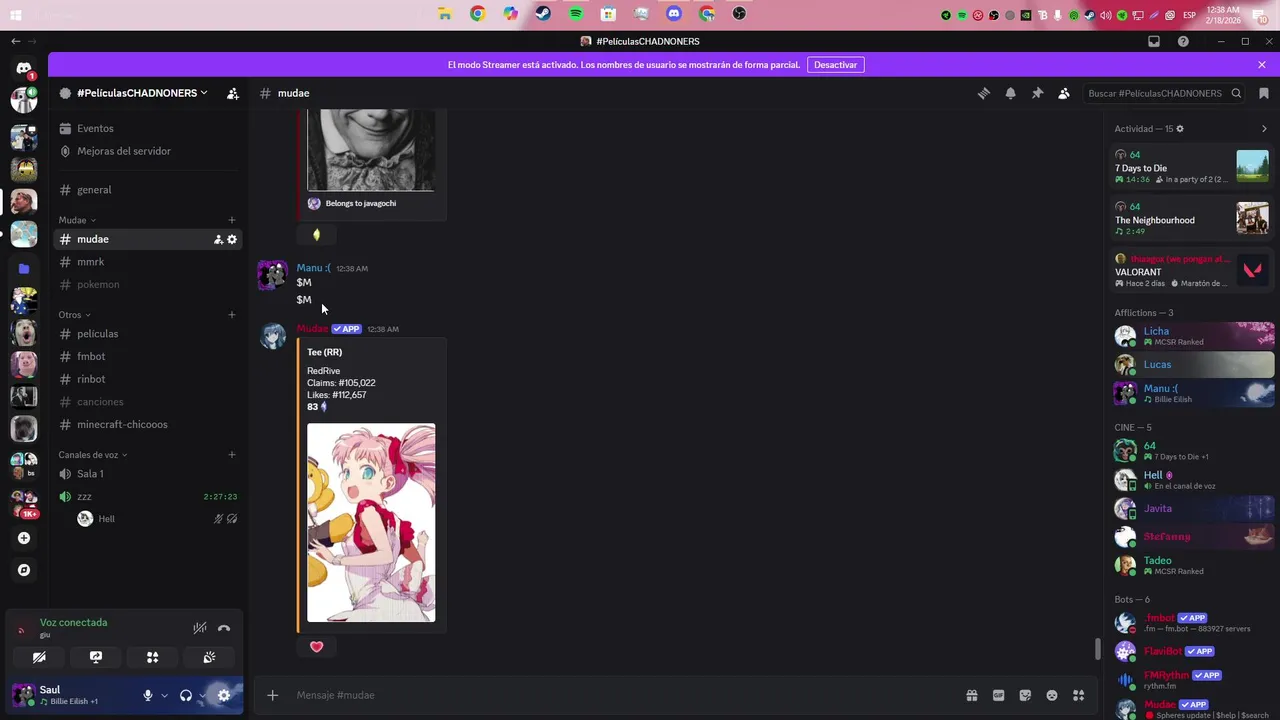Show pinned messages
The width and height of the screenshot is (1280, 720).
click(1037, 93)
